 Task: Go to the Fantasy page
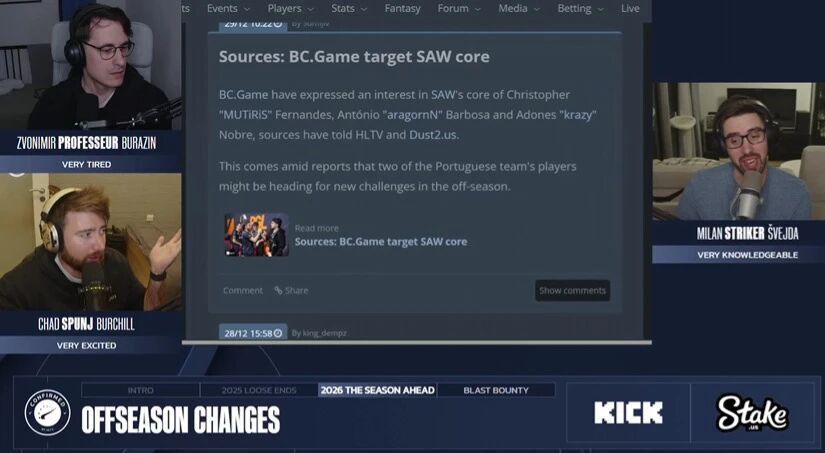coord(403,8)
